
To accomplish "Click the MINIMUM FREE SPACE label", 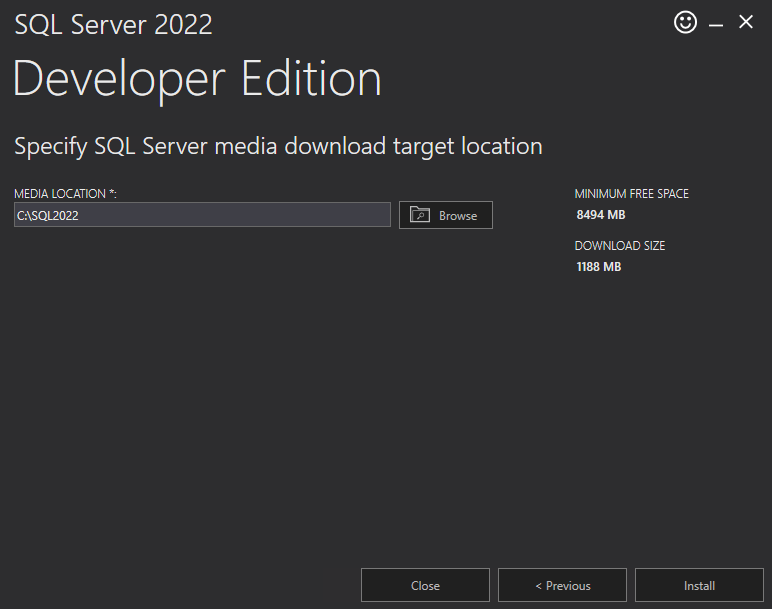I will click(x=632, y=194).
